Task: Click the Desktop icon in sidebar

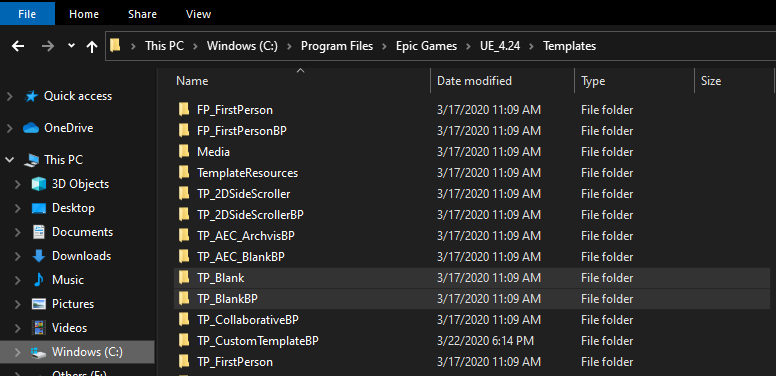Action: tap(39, 208)
